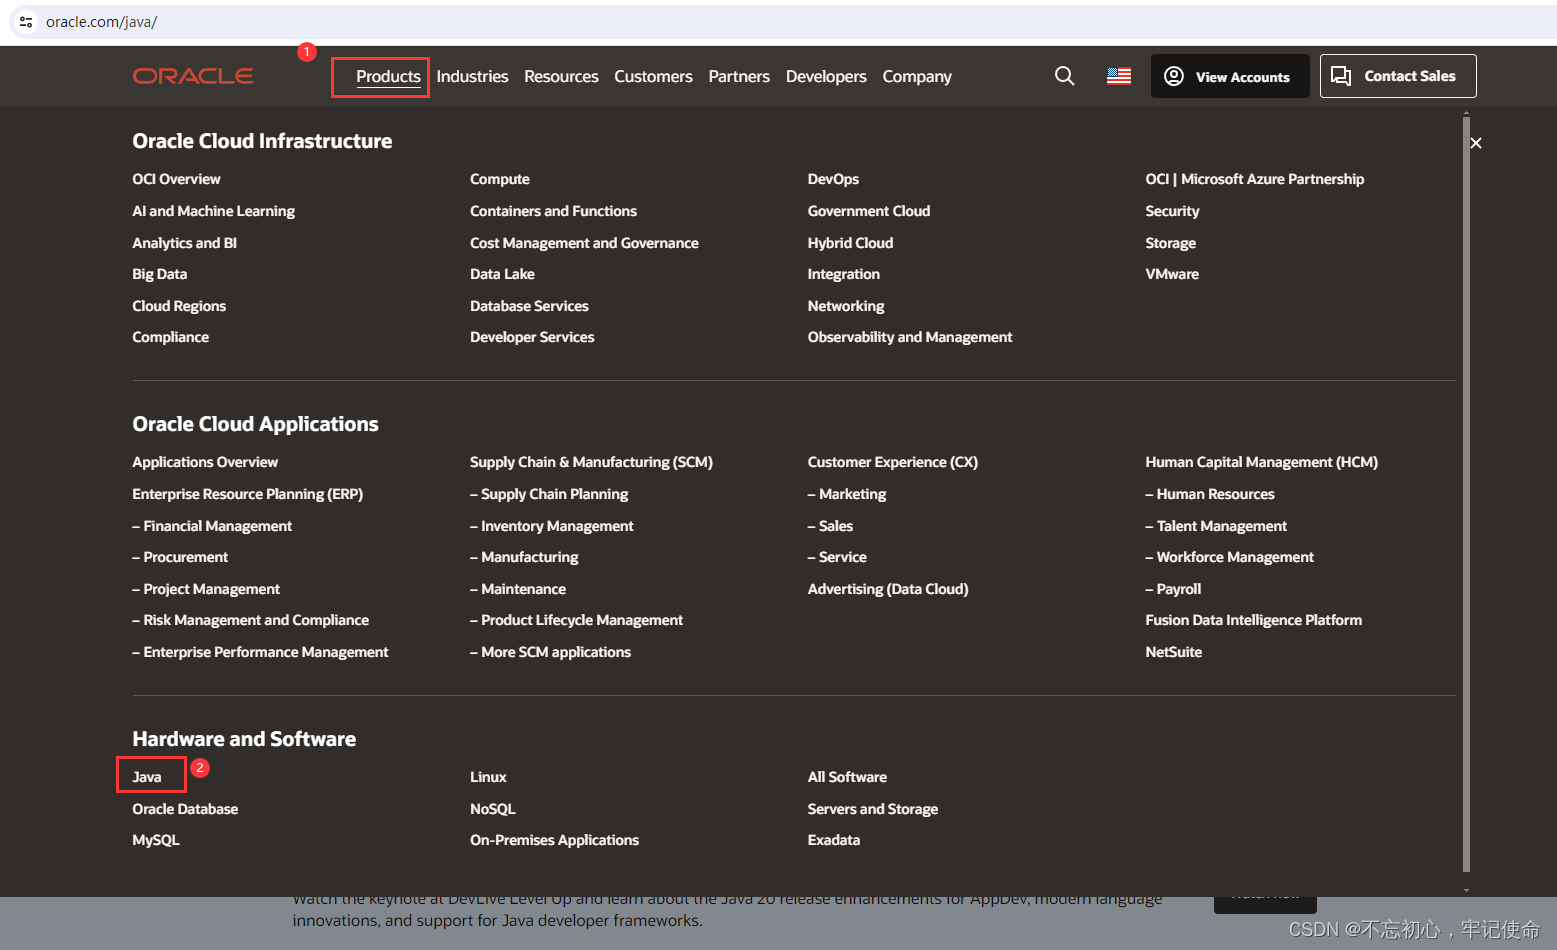Open the Company menu
The image size is (1557, 950).
coord(917,77)
